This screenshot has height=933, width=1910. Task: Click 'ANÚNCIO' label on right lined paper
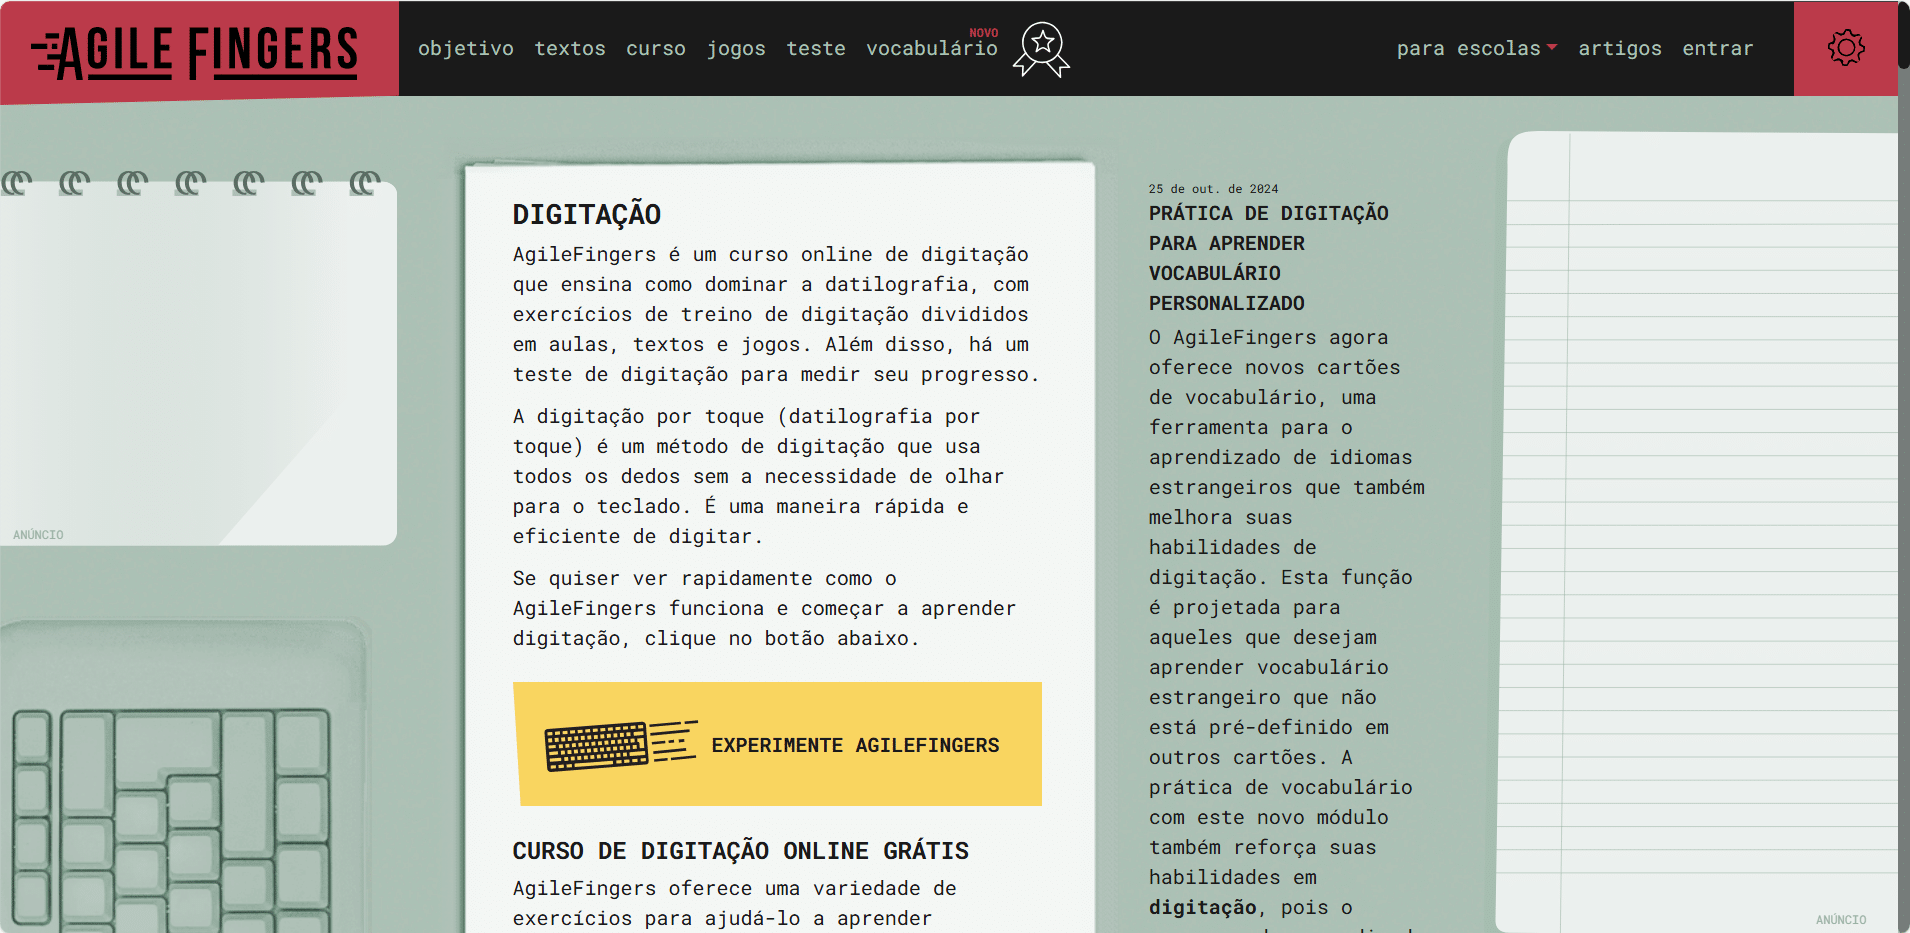(1841, 920)
